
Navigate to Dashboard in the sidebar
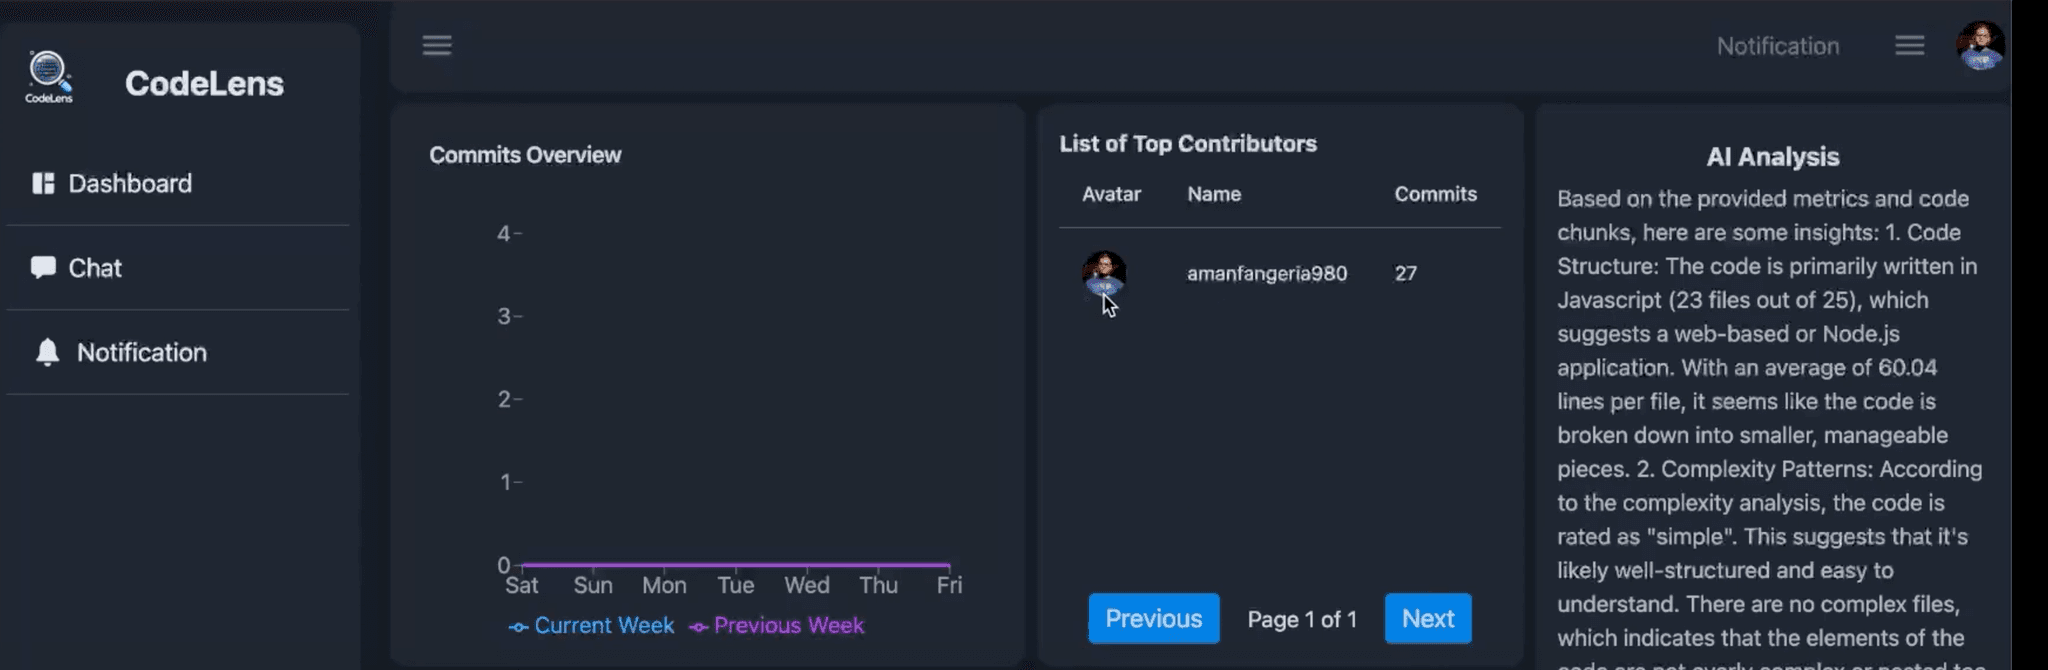(x=130, y=183)
